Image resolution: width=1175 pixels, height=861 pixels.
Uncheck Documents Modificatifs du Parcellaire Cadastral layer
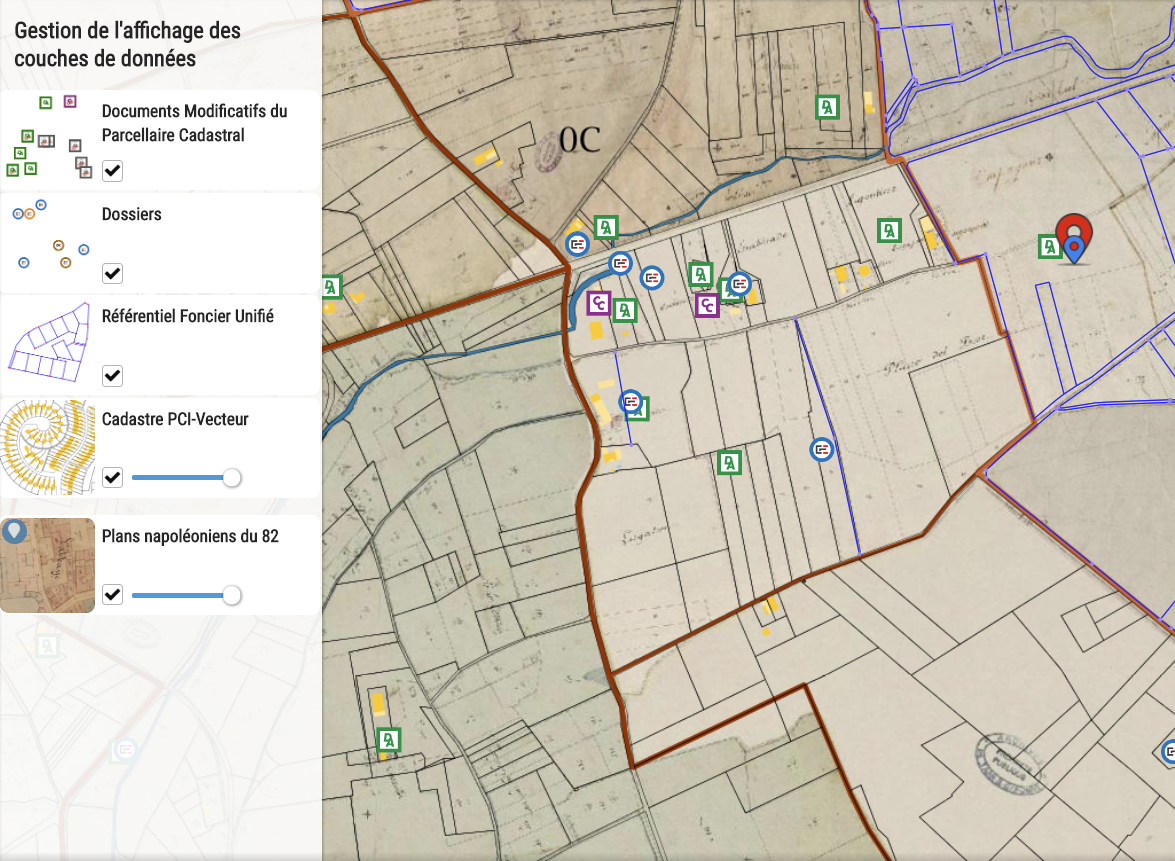[x=113, y=171]
